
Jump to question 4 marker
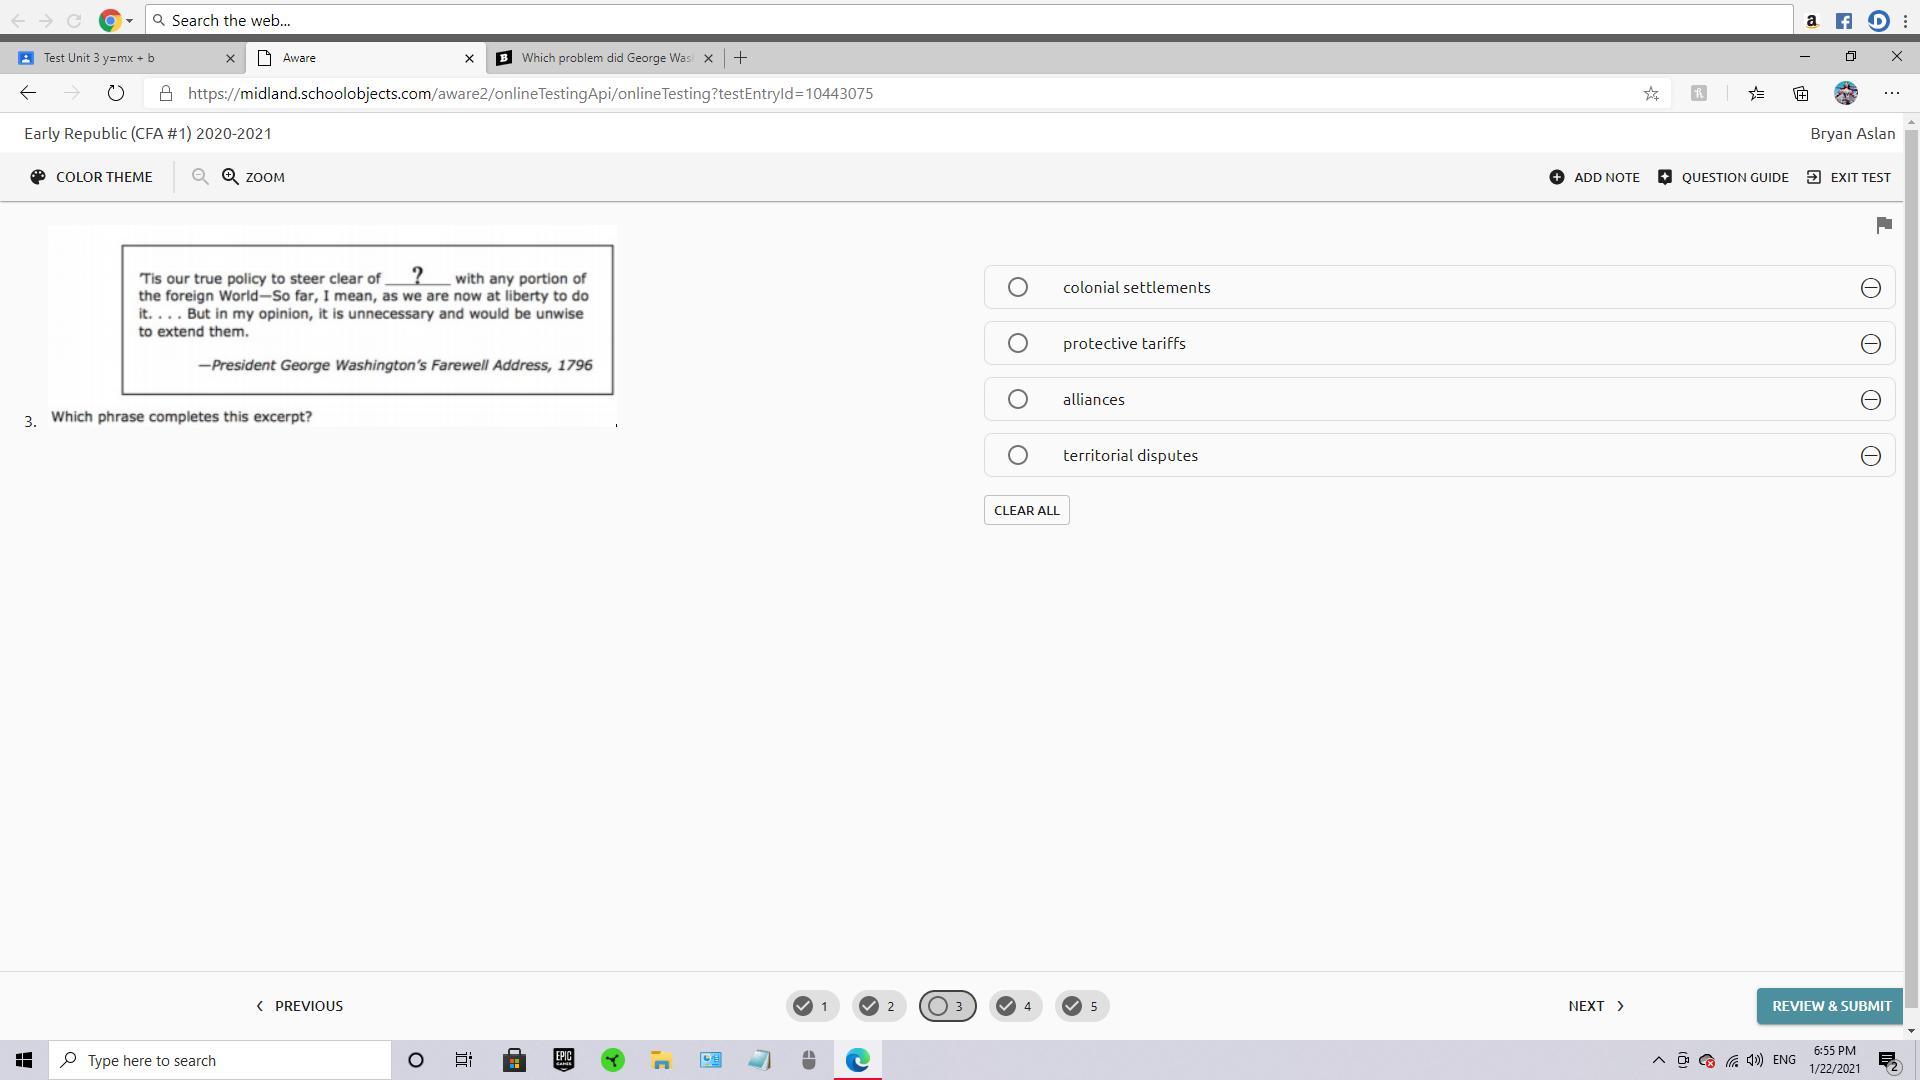[x=1015, y=1006]
